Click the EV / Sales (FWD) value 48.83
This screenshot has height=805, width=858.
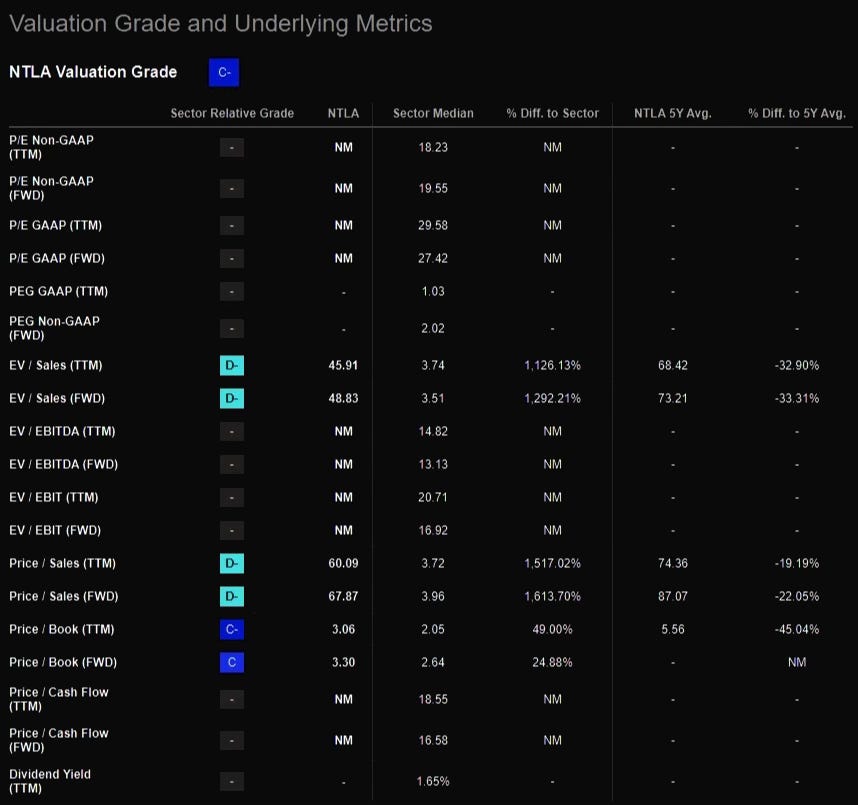coord(343,398)
